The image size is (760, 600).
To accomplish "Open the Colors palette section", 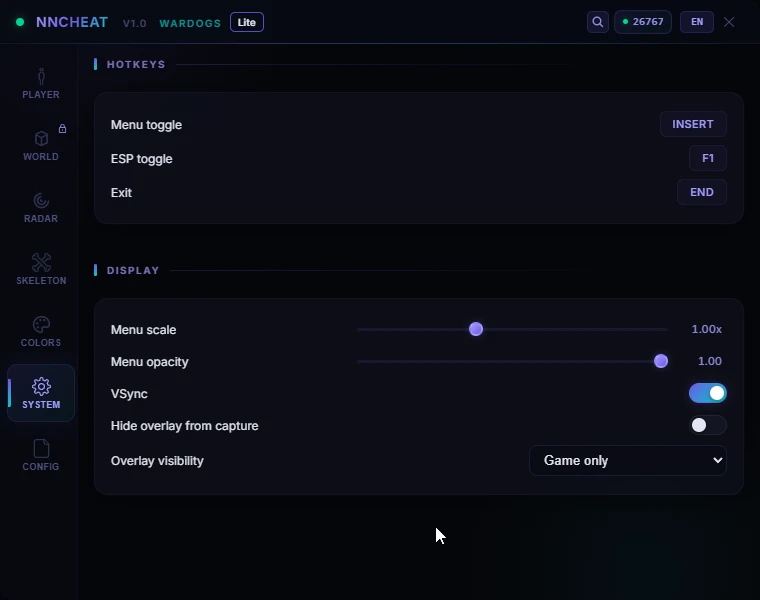I will pos(41,332).
